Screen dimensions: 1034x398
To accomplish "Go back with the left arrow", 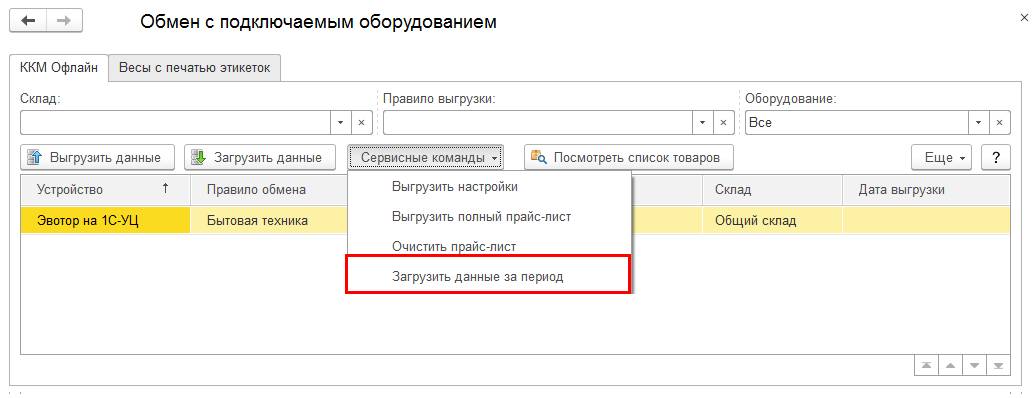I will (28, 20).
